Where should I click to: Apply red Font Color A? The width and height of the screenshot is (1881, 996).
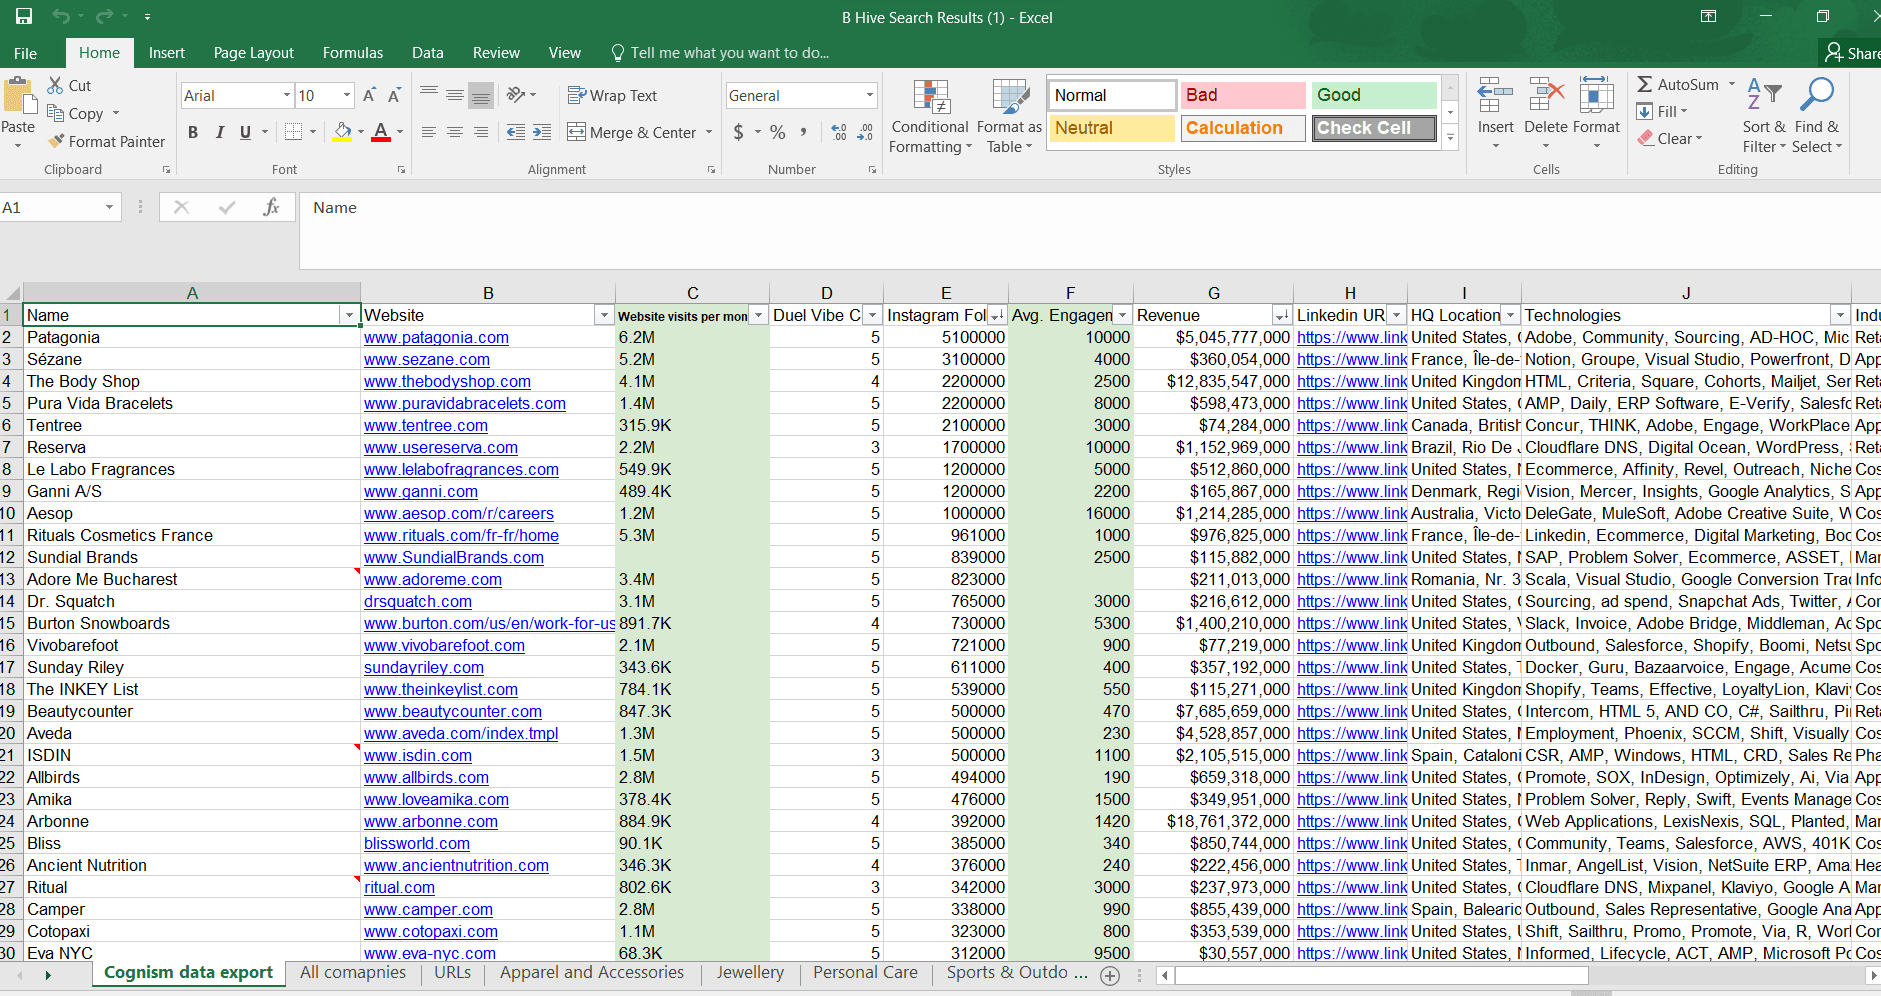click(381, 132)
